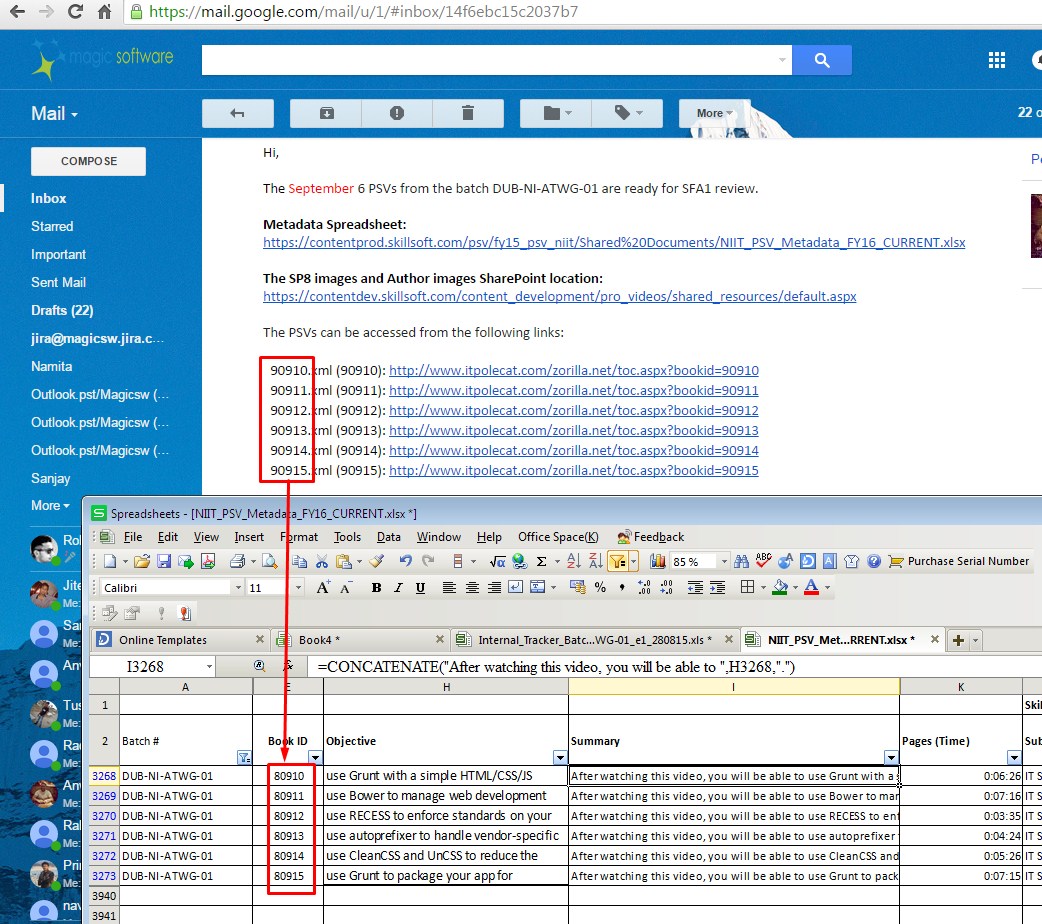Open the 85 % zoom dropdown

(x=724, y=562)
